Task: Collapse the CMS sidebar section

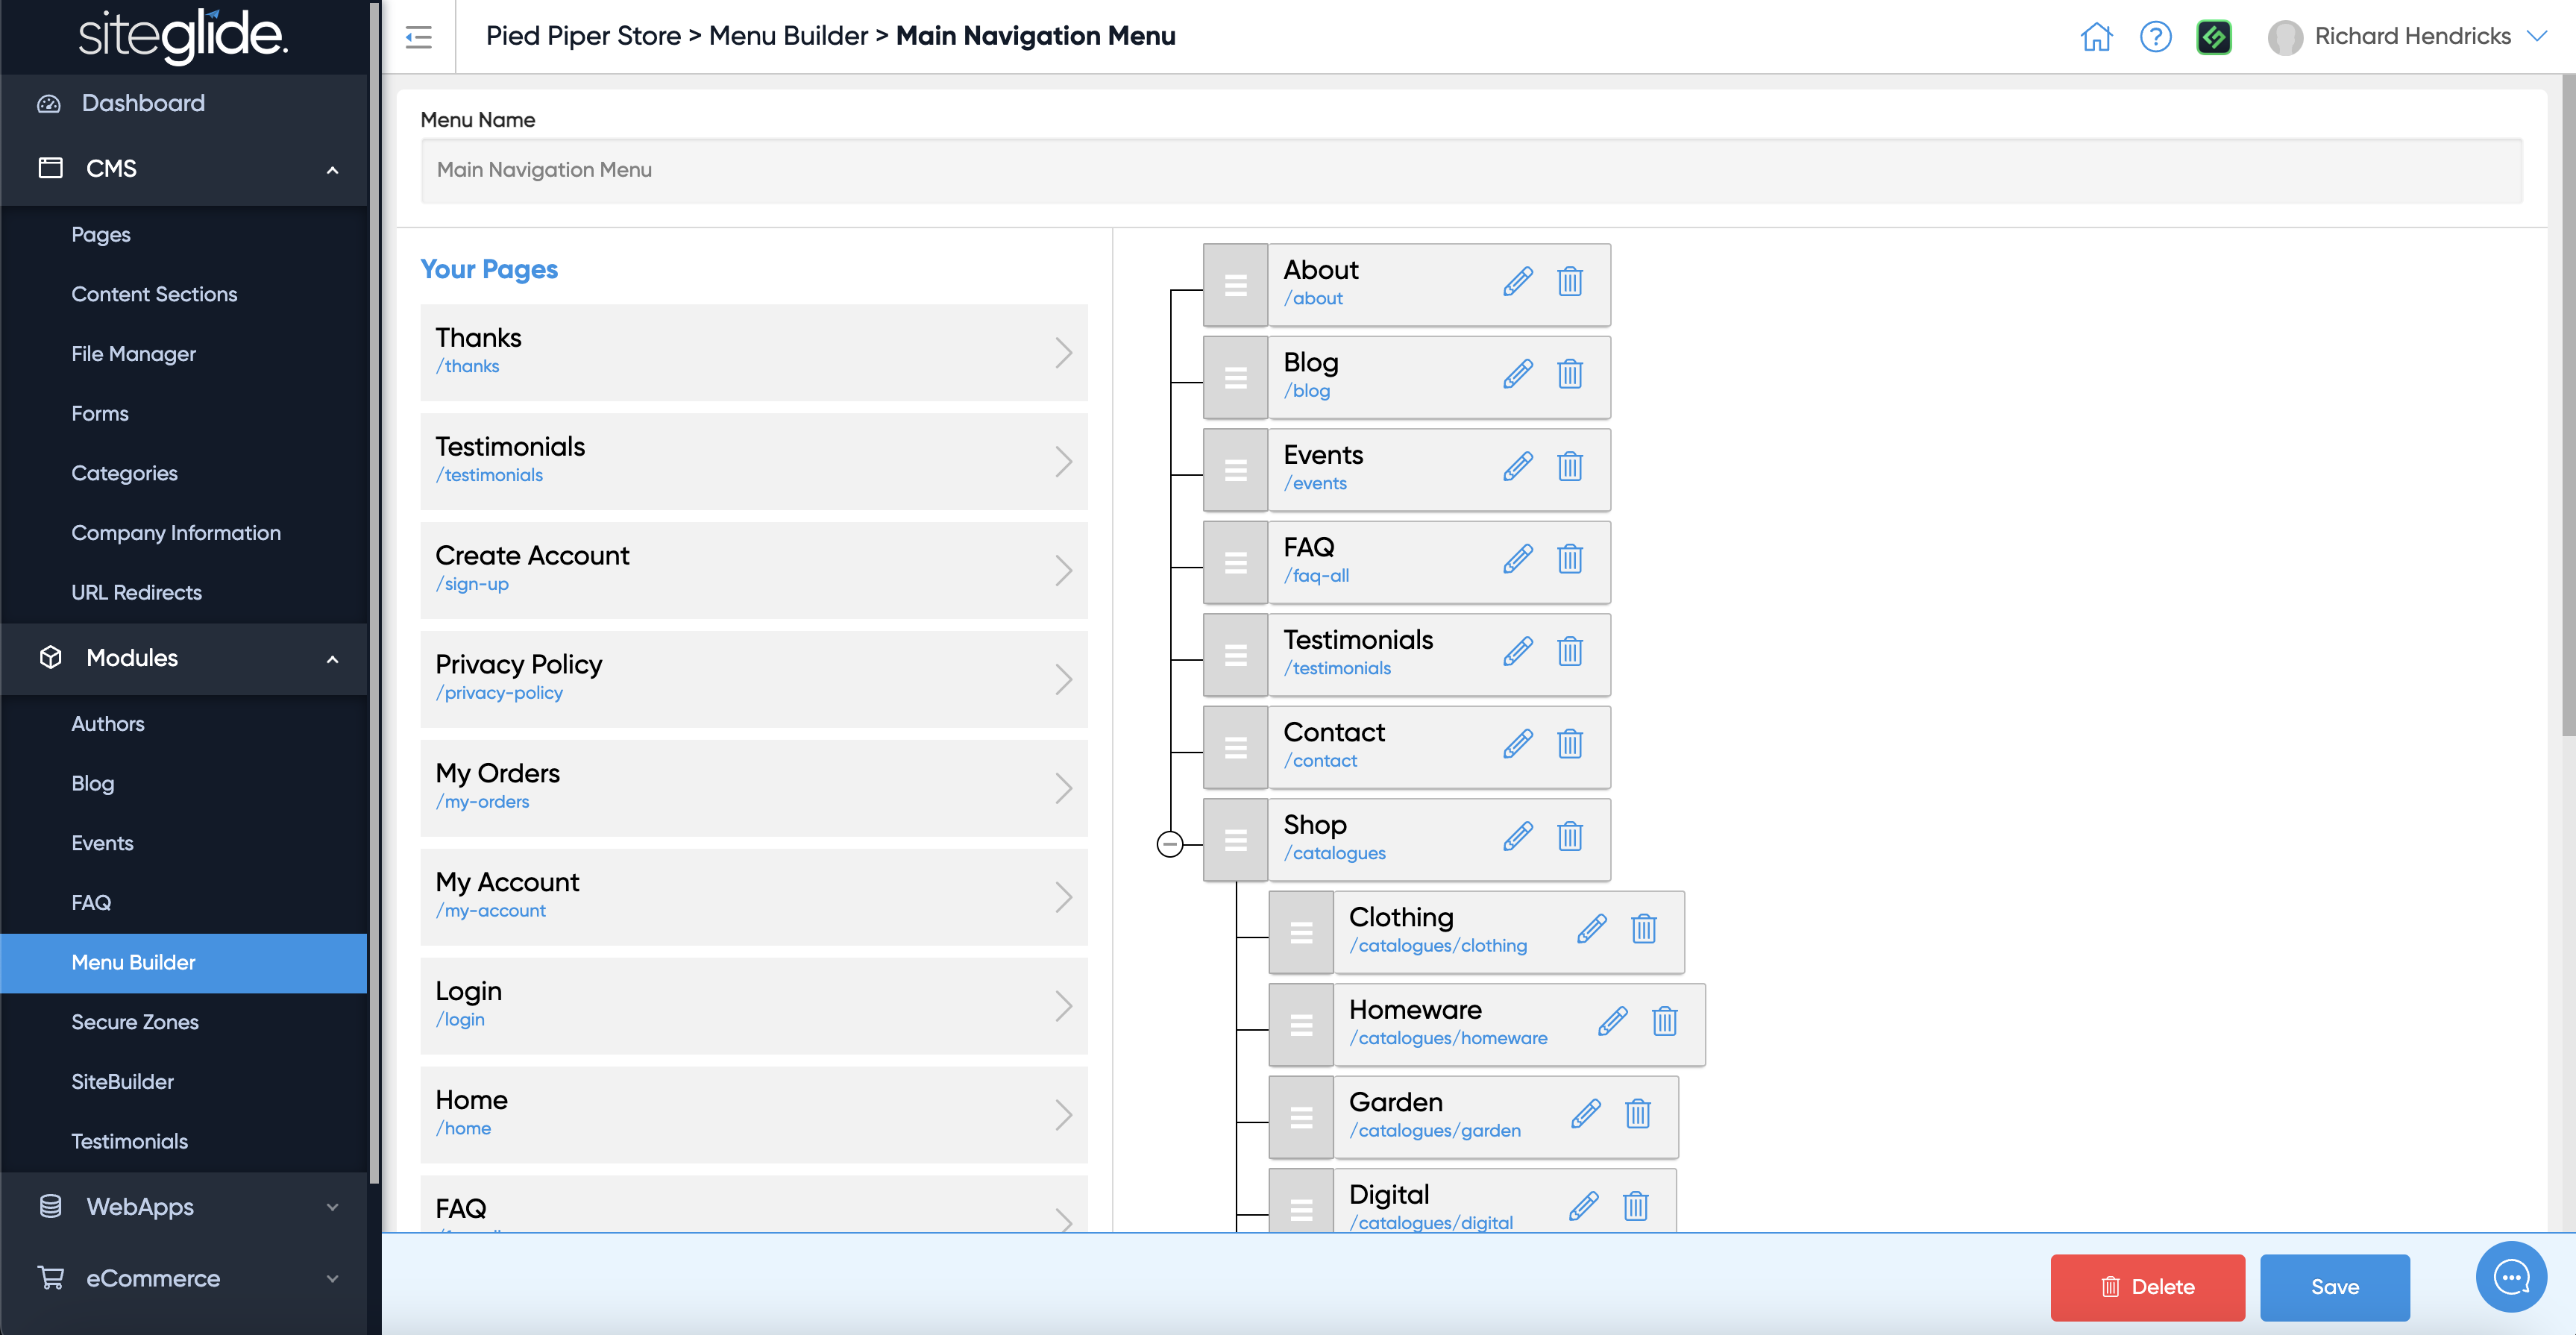Action: coord(332,169)
